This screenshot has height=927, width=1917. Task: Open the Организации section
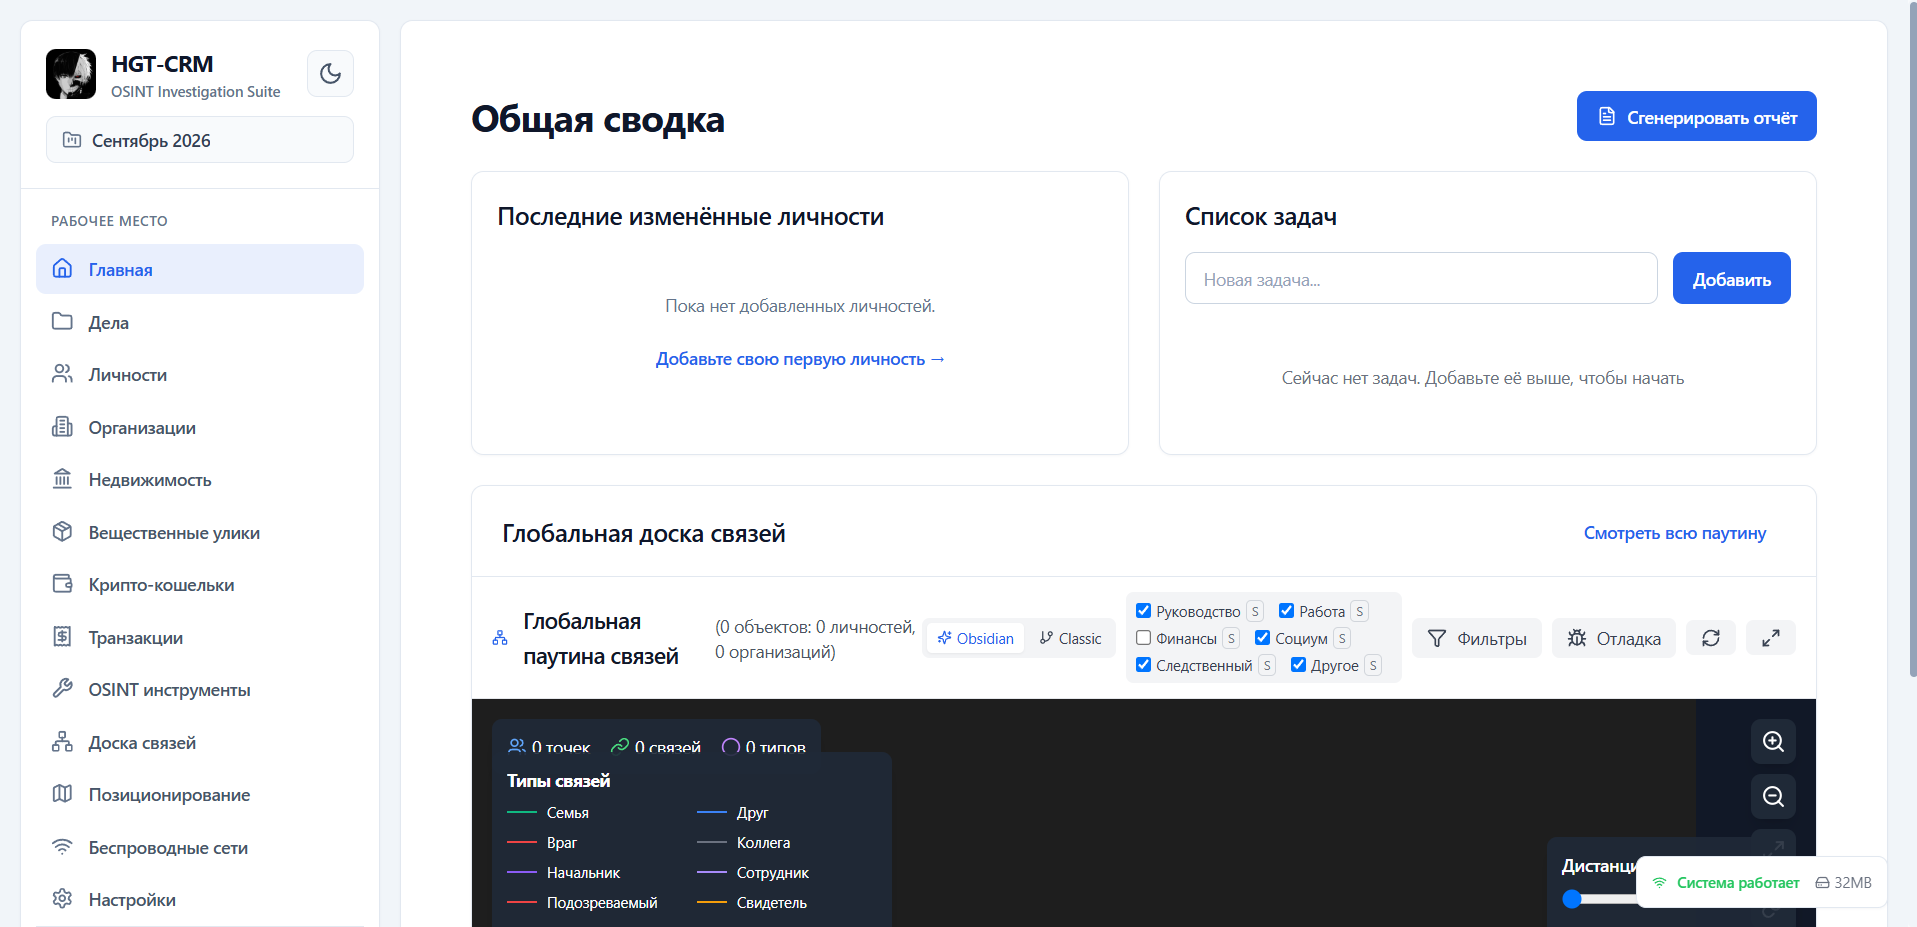[200, 427]
